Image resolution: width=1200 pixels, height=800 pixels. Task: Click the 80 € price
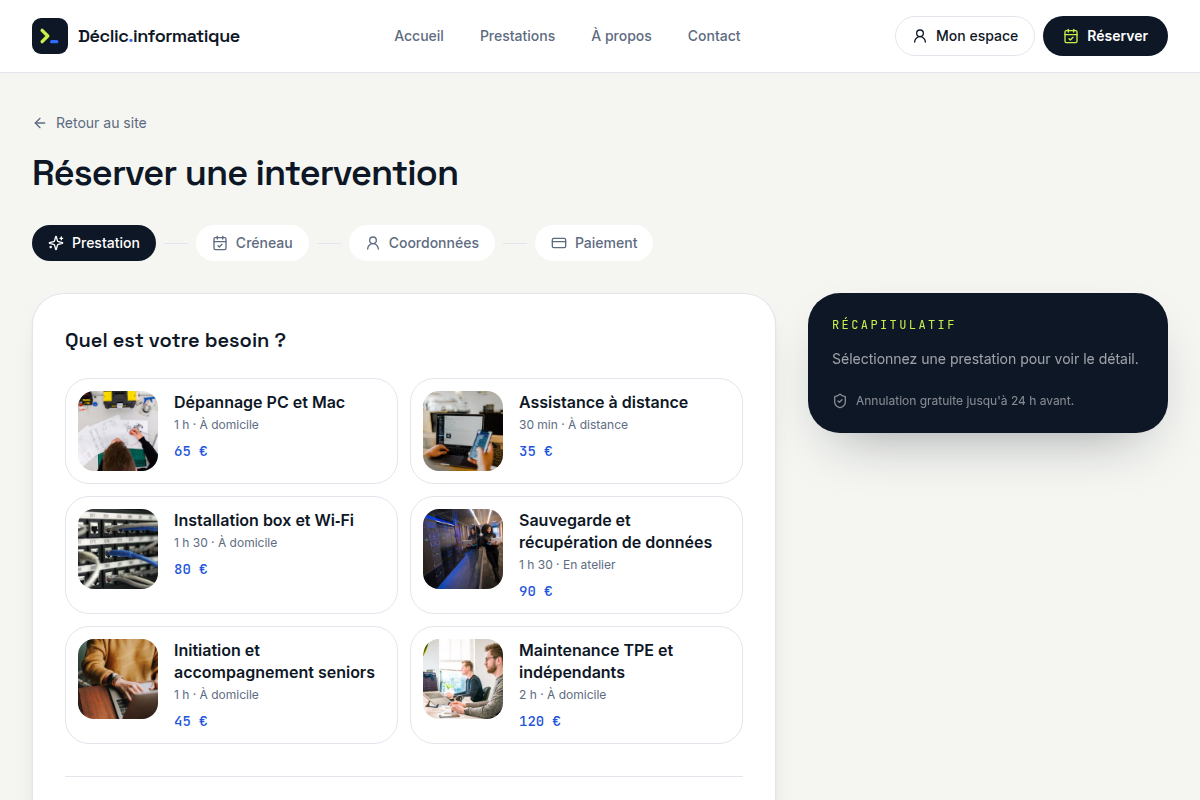[x=191, y=569]
